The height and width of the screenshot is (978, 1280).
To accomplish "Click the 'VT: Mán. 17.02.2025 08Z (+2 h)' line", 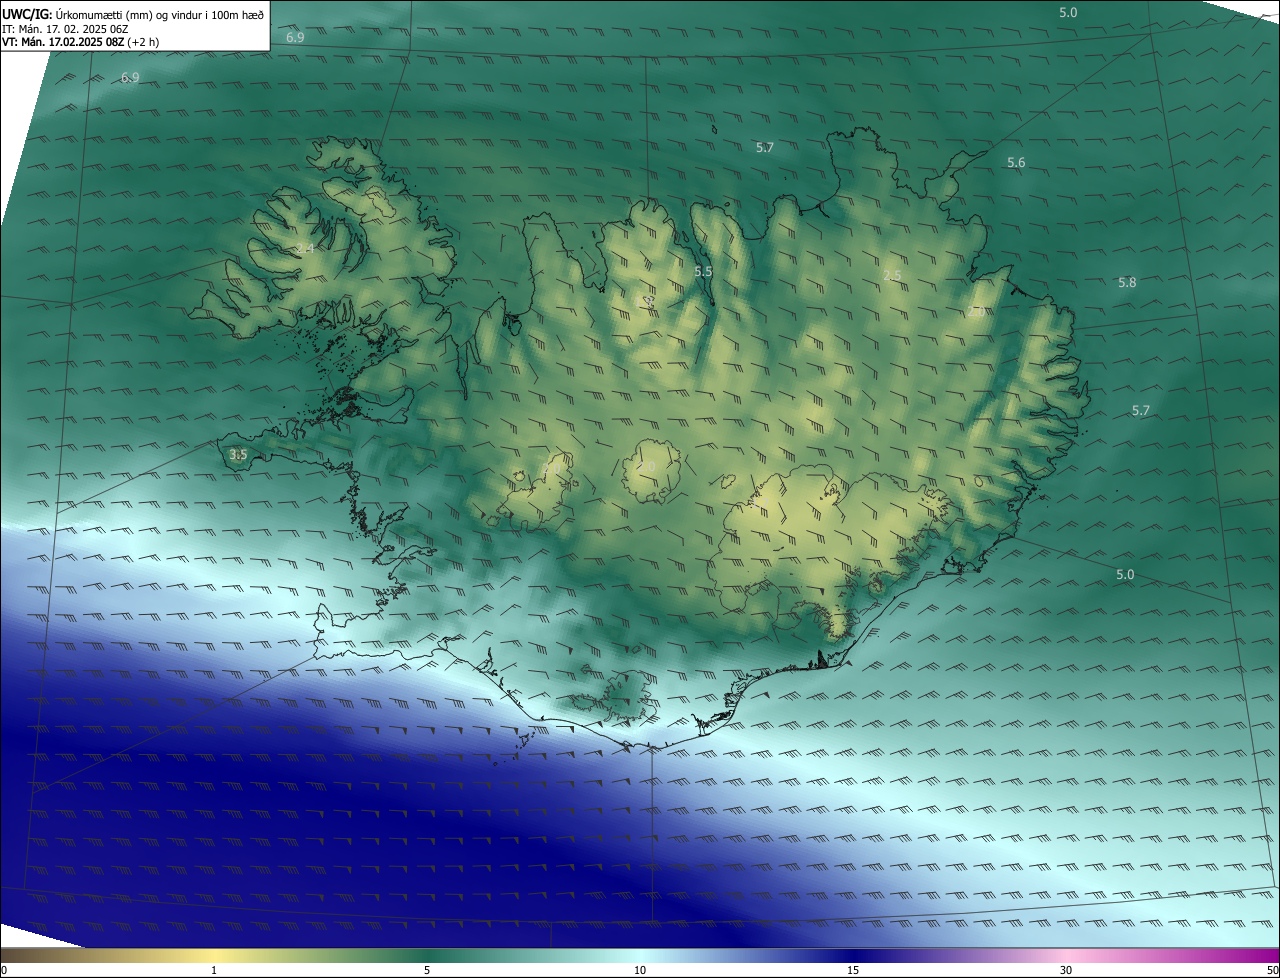I will pos(80,42).
